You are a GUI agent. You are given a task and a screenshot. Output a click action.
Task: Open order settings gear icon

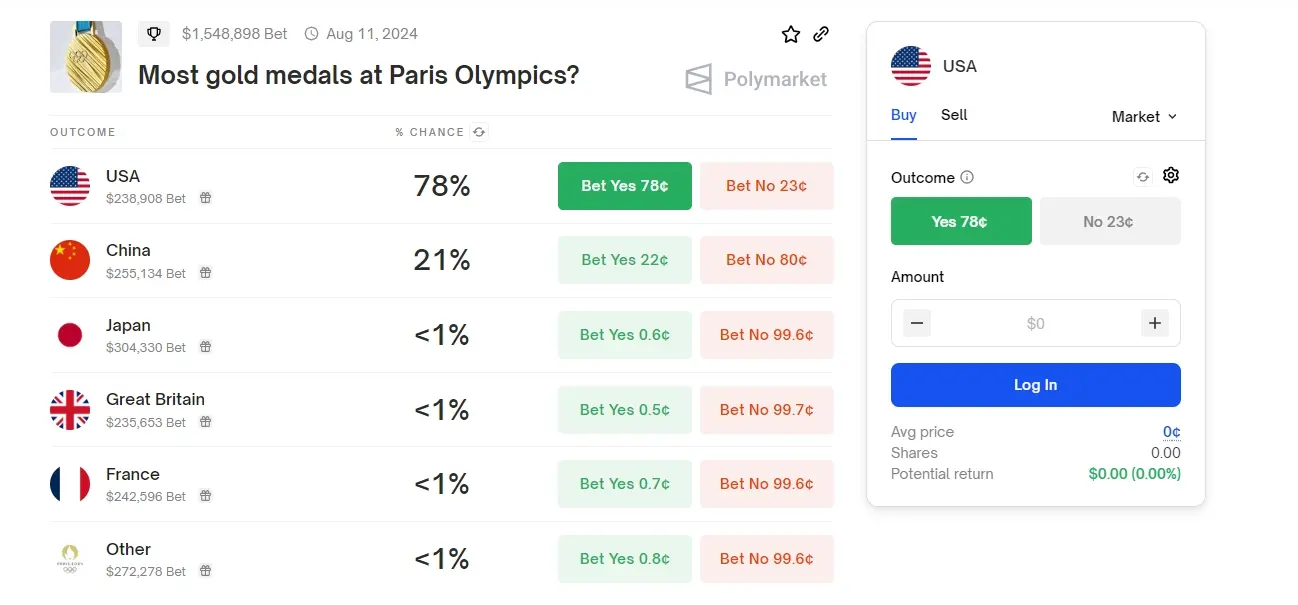pos(1171,176)
